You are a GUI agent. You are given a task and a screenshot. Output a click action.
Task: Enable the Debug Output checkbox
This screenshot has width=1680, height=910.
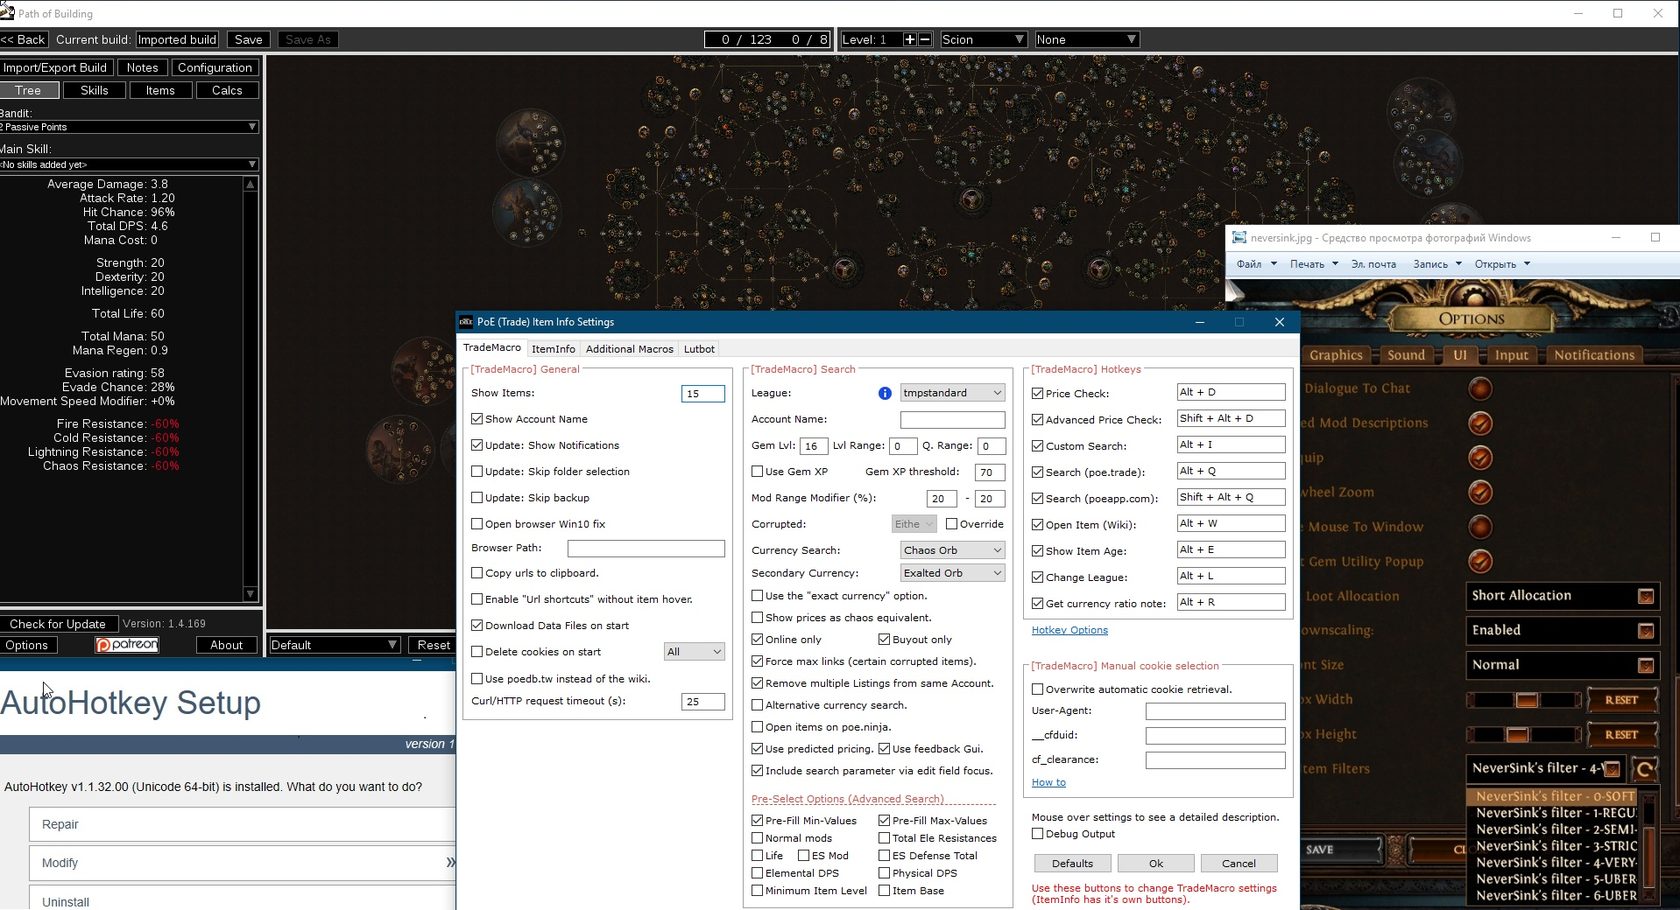click(1037, 834)
